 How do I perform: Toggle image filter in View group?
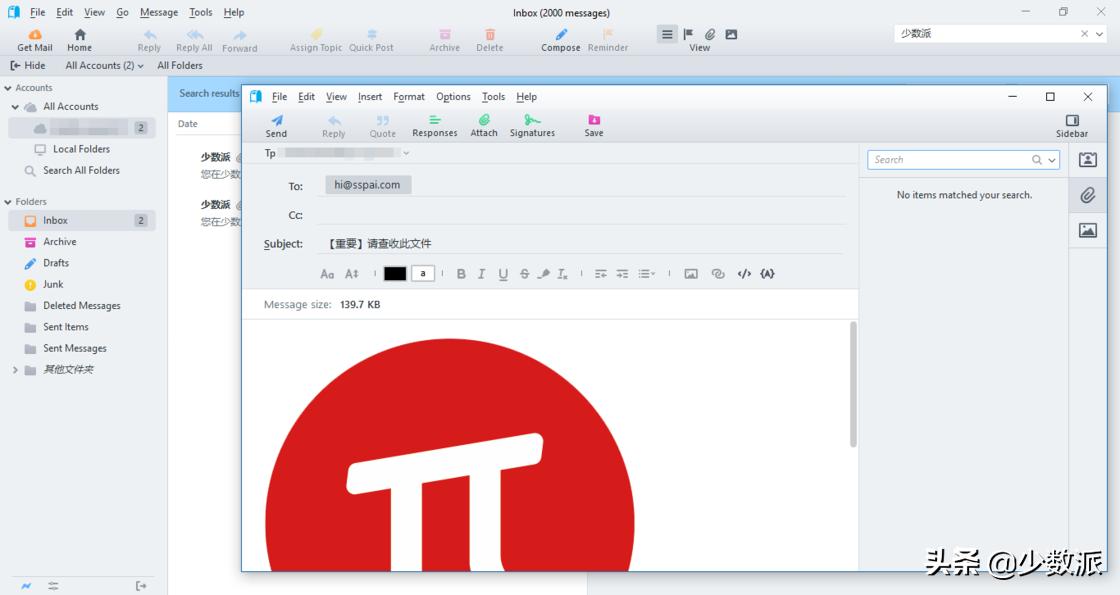tap(731, 34)
